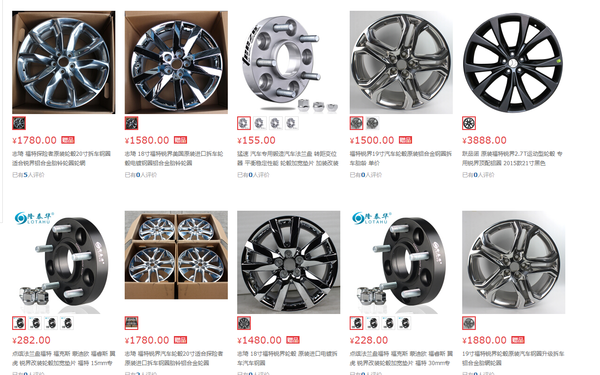Image resolution: width=600 pixels, height=375 pixels.
Task: Open reviews link under the ¥1500.00 wheel
Action: click(x=366, y=175)
